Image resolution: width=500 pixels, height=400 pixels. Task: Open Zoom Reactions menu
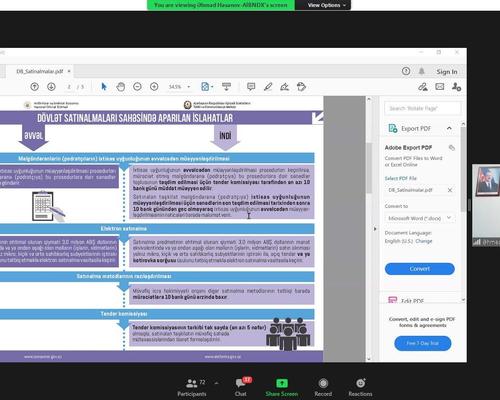coord(360,387)
